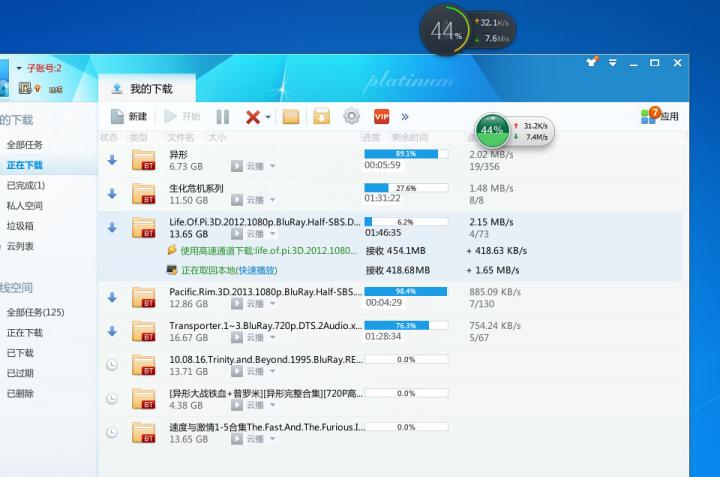The width and height of the screenshot is (720, 477).
Task: Select 已过期 in offline space
Action: point(20,373)
